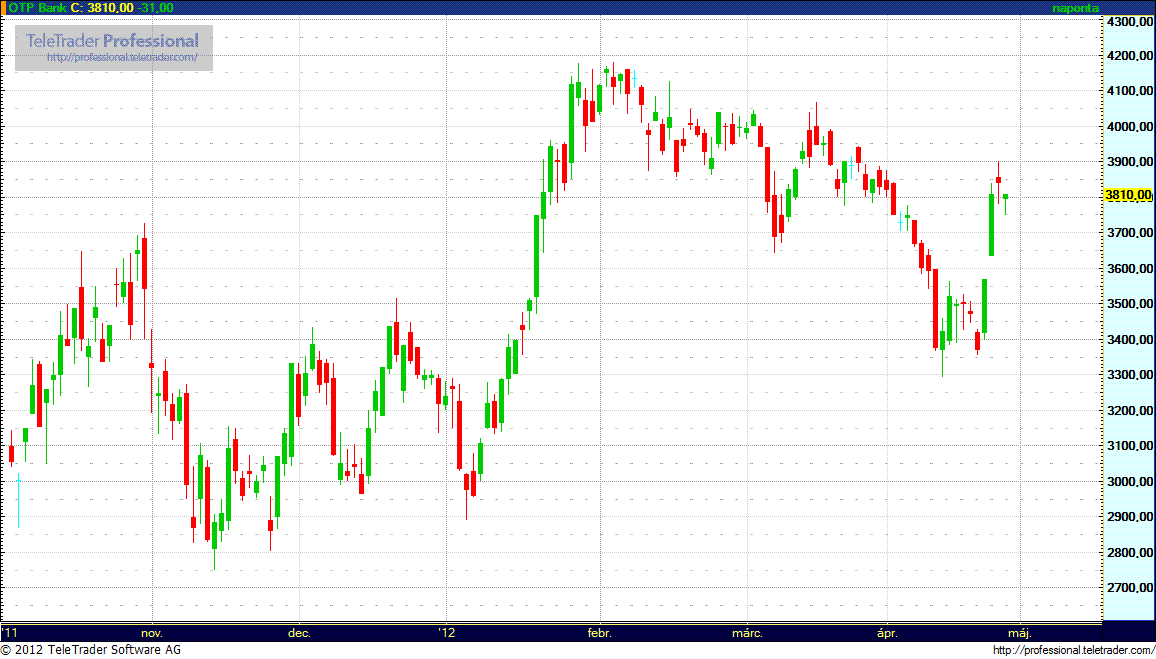Click the 4000,00 price axis label
This screenshot has height=659, width=1156.
1128,127
